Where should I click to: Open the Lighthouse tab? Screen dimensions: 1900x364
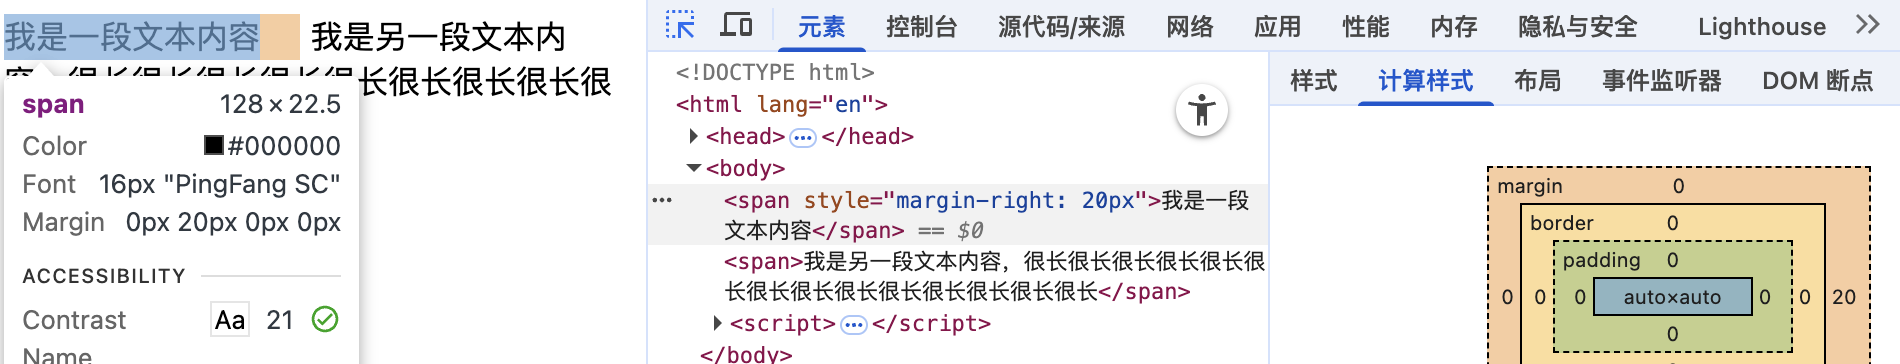pos(1761,27)
